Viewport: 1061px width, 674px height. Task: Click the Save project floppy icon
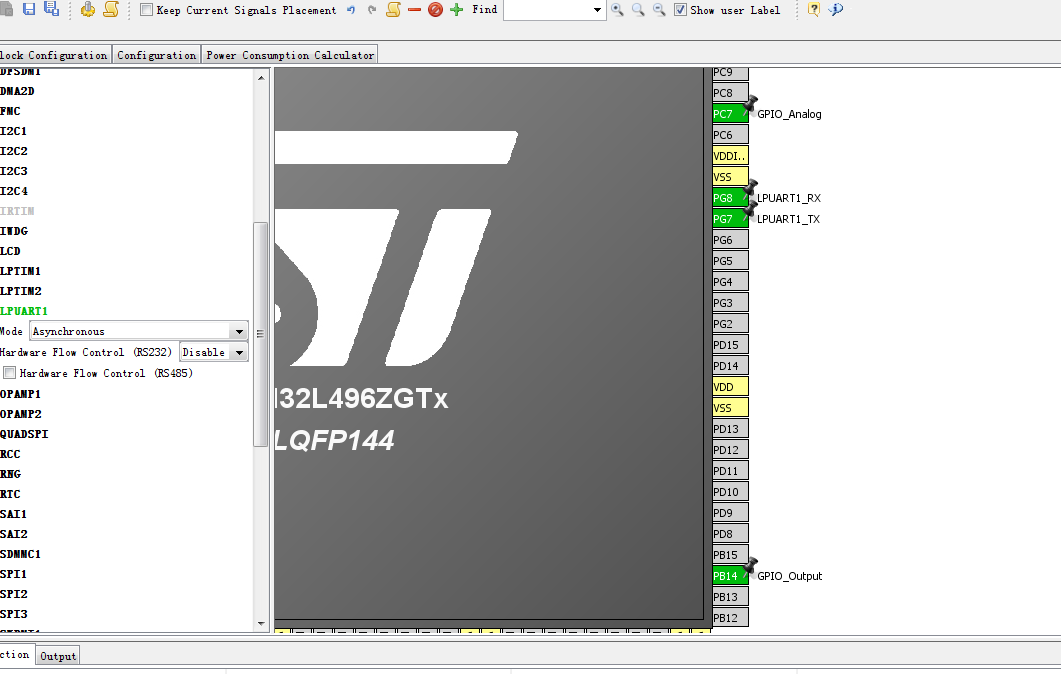tap(29, 9)
